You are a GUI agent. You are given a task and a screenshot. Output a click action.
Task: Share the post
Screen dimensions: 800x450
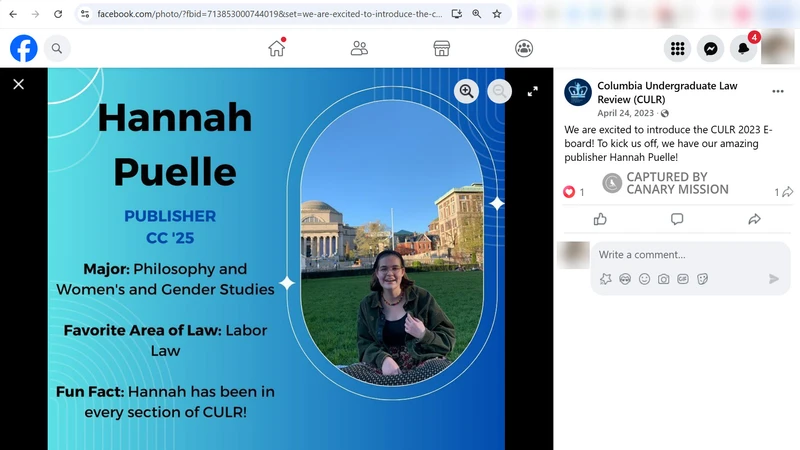coord(755,219)
